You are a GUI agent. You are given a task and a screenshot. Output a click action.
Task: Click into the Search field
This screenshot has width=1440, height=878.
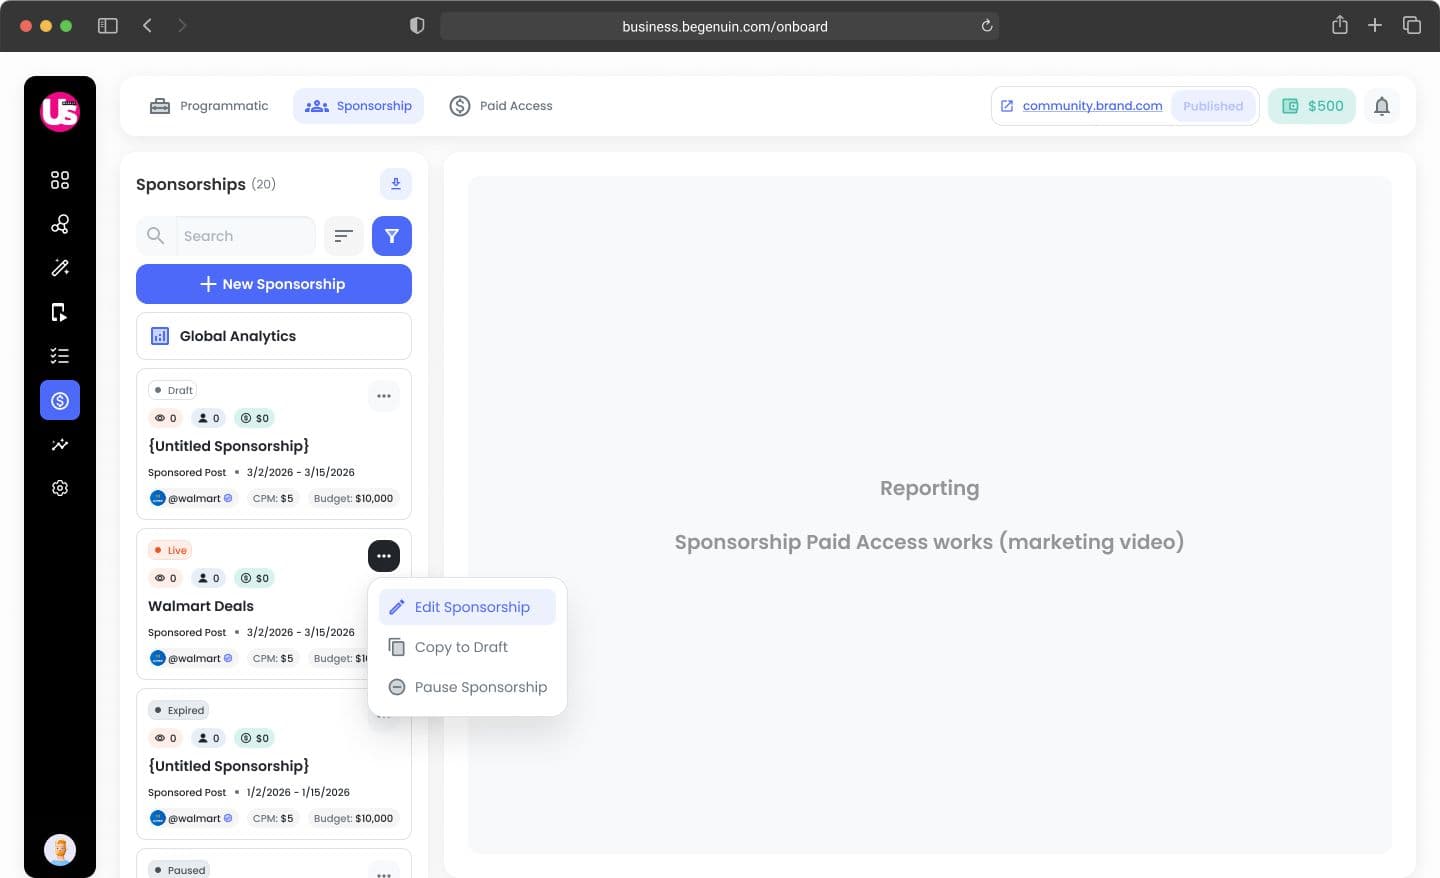click(x=245, y=236)
